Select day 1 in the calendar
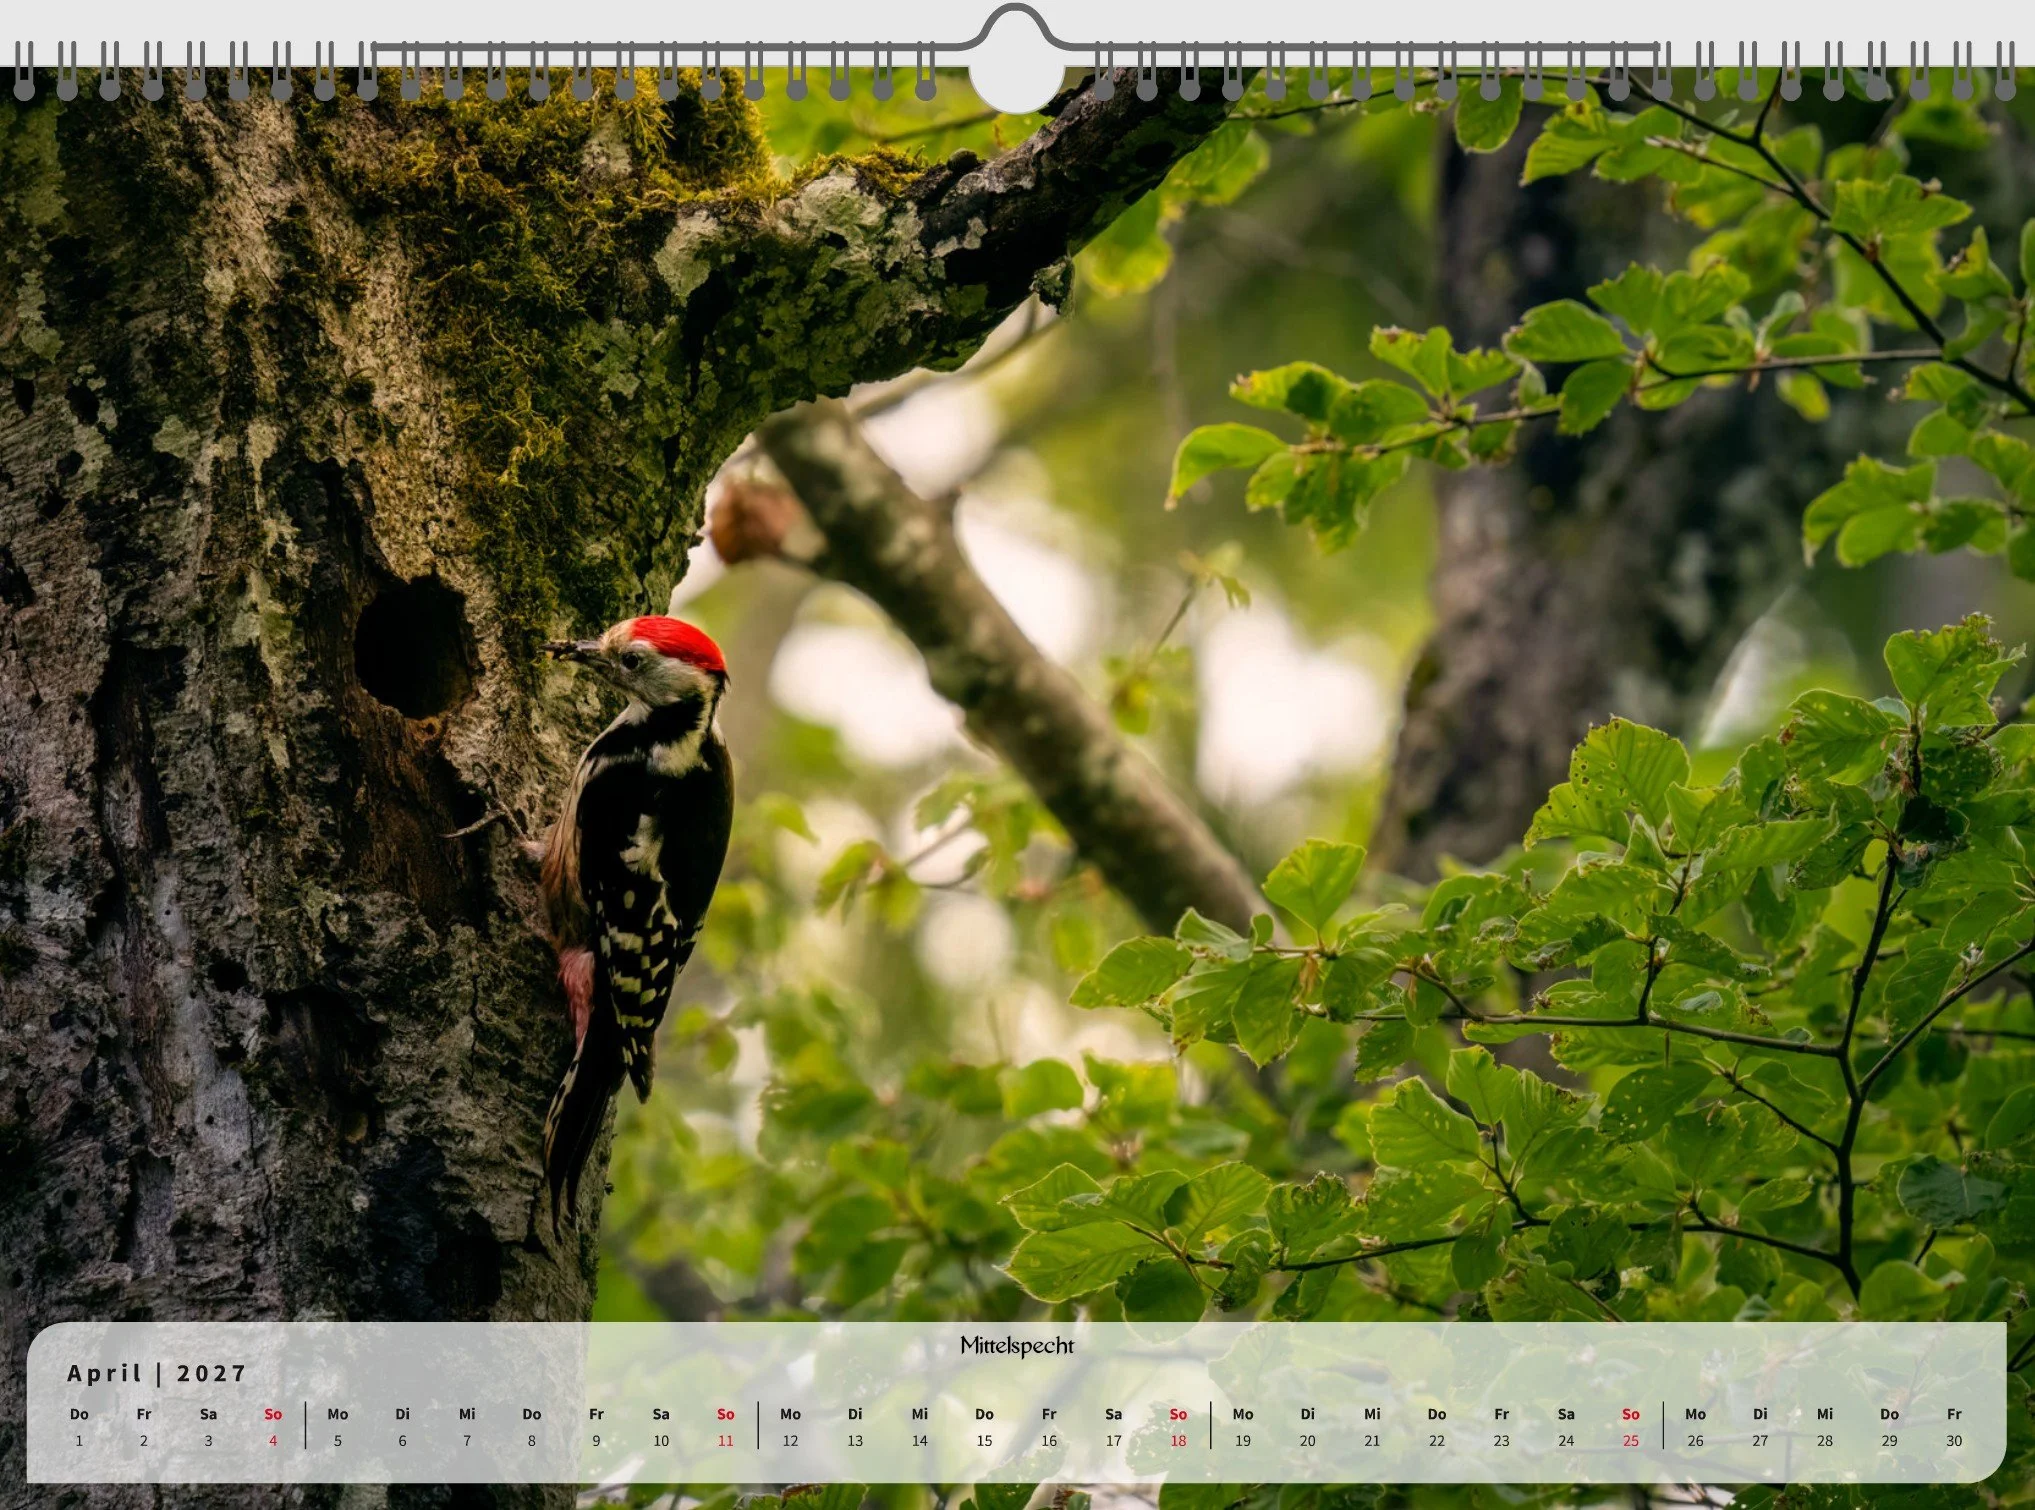Image resolution: width=2035 pixels, height=1510 pixels. (x=79, y=1441)
